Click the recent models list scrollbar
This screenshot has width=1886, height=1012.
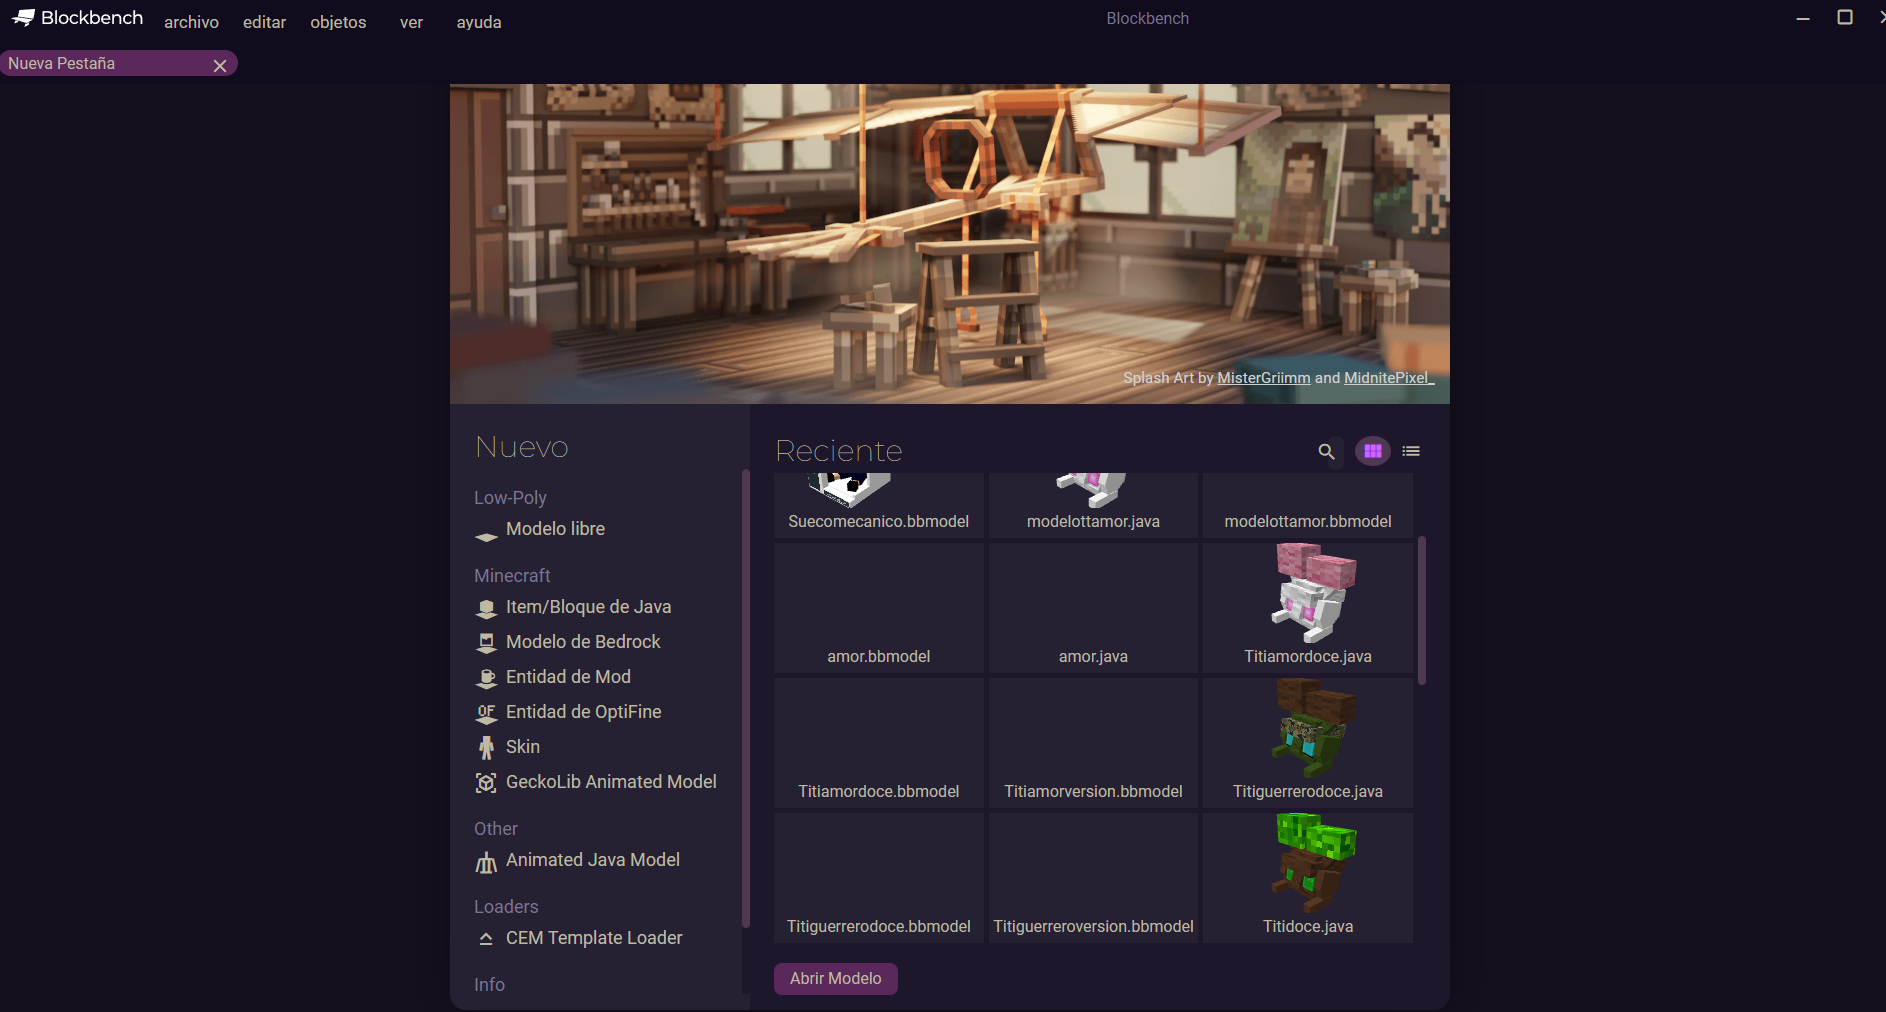click(x=1422, y=610)
